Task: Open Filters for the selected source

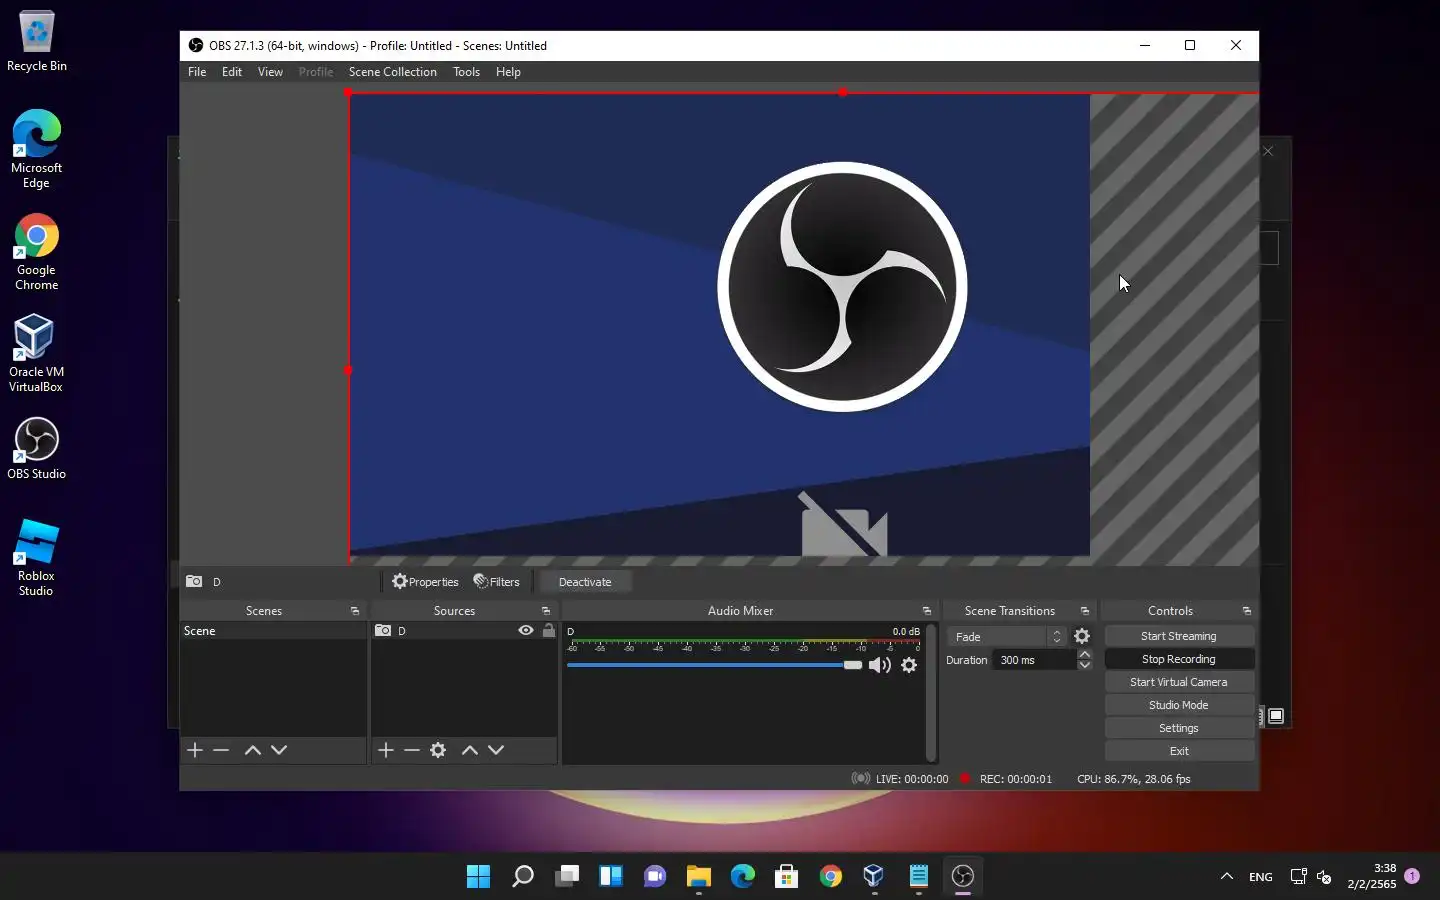Action: 497,582
